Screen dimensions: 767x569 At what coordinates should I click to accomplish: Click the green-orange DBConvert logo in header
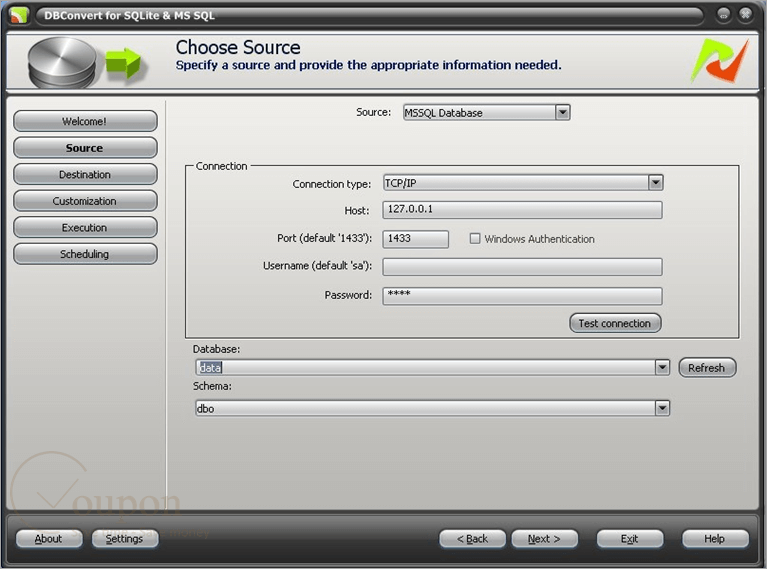coord(720,61)
